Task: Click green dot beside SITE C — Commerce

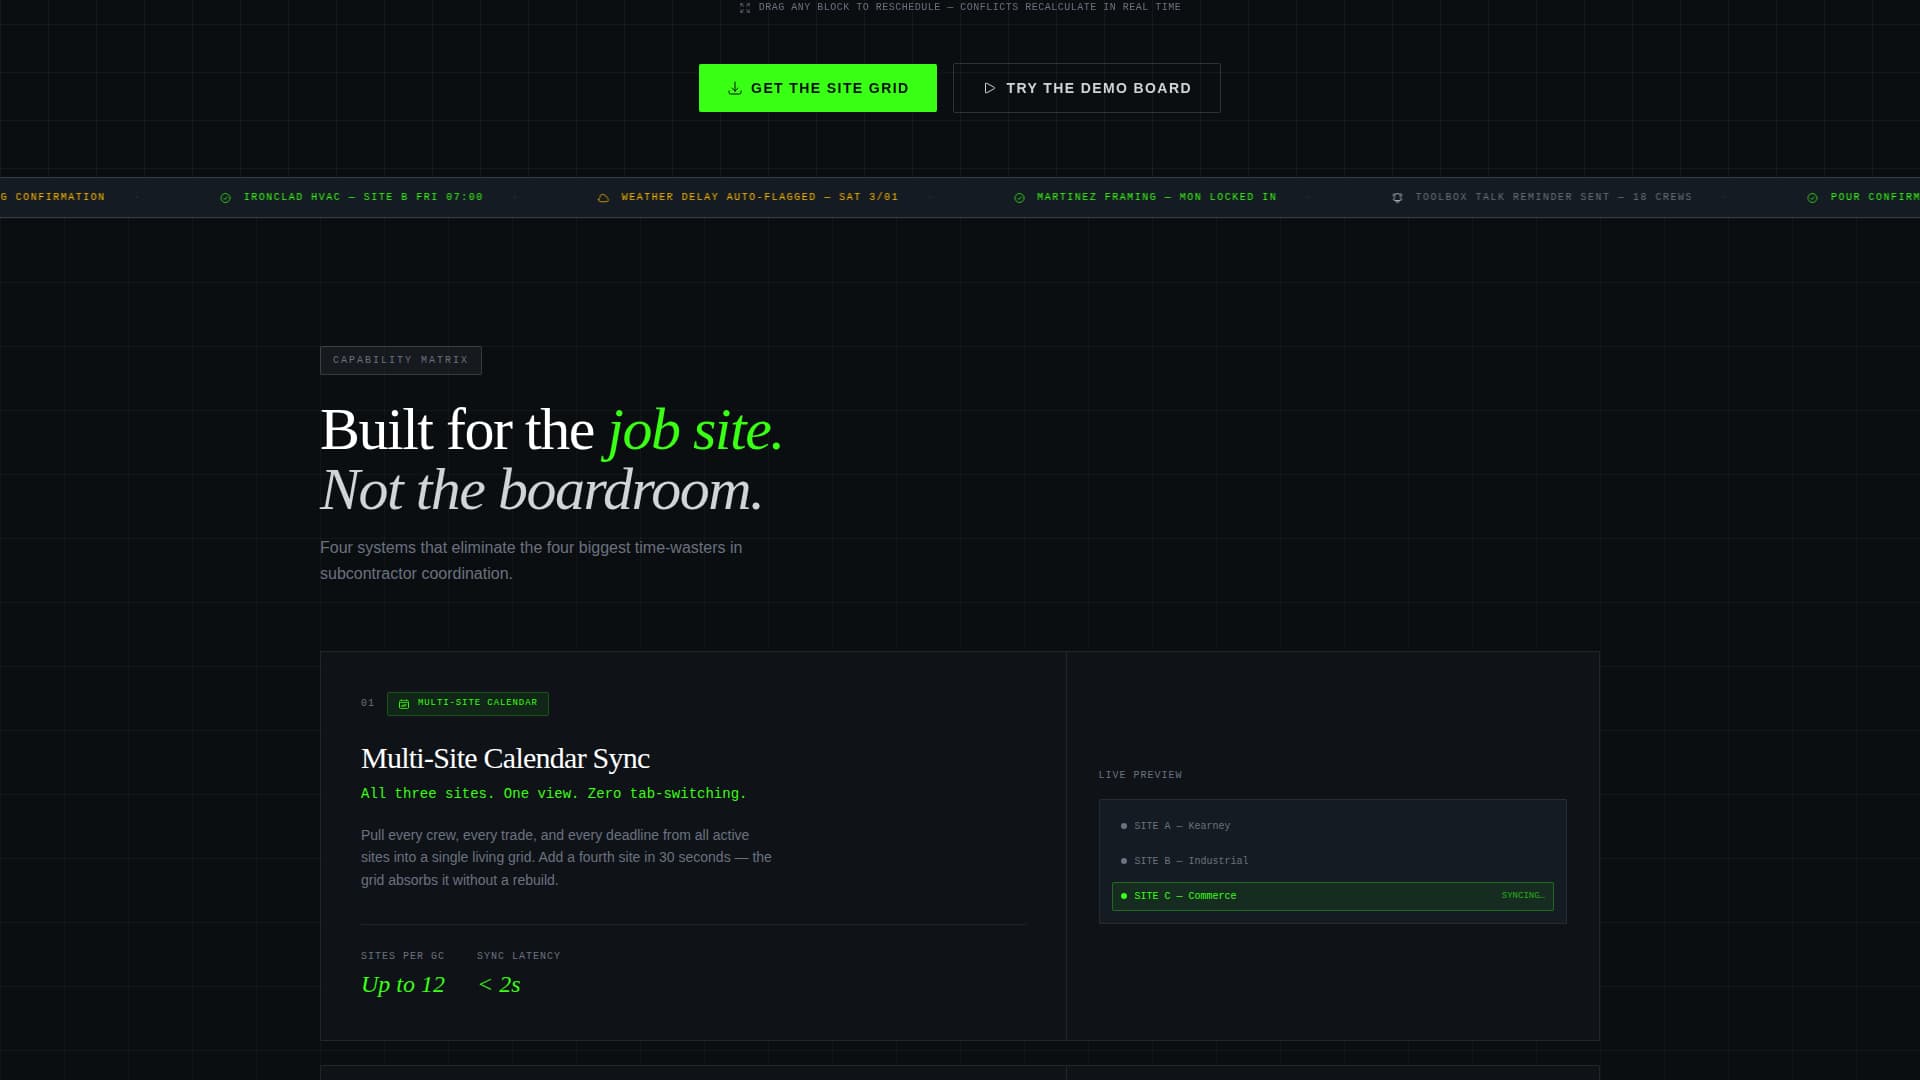Action: pos(1124,896)
